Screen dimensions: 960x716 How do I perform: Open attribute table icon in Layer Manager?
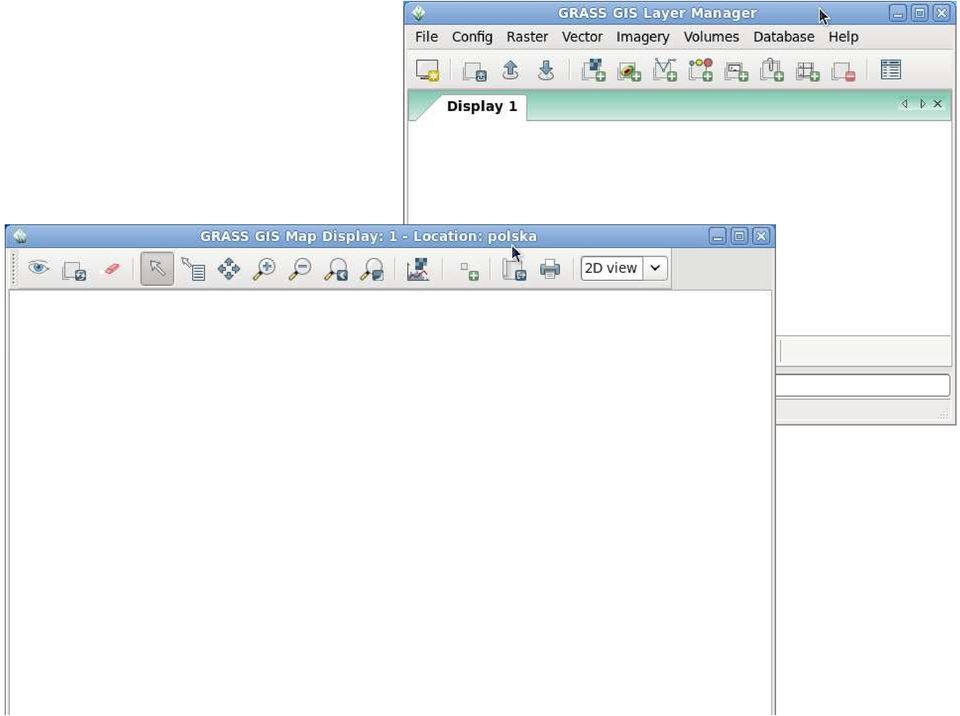click(x=891, y=69)
